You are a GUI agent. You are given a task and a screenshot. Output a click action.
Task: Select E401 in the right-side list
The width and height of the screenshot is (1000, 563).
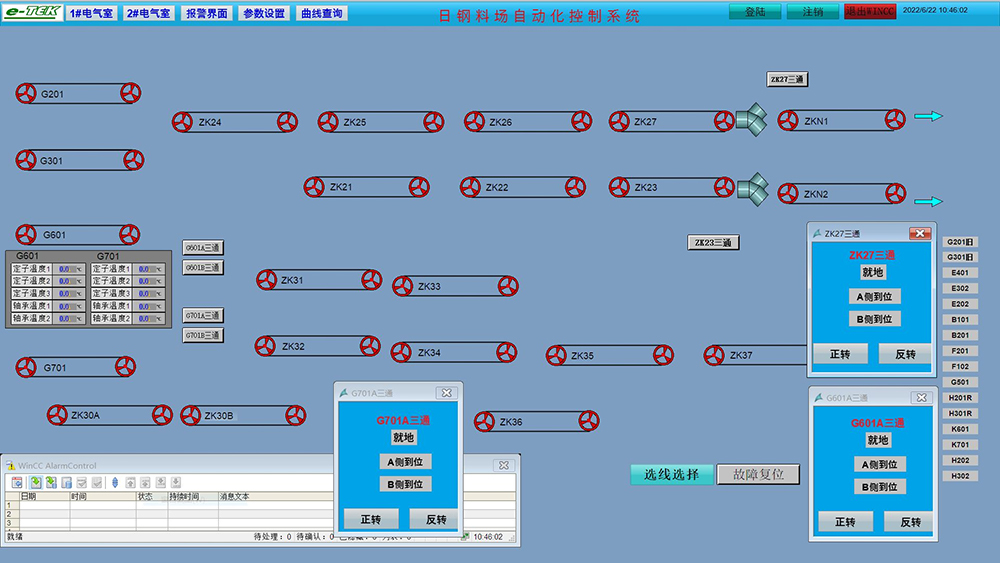click(960, 273)
